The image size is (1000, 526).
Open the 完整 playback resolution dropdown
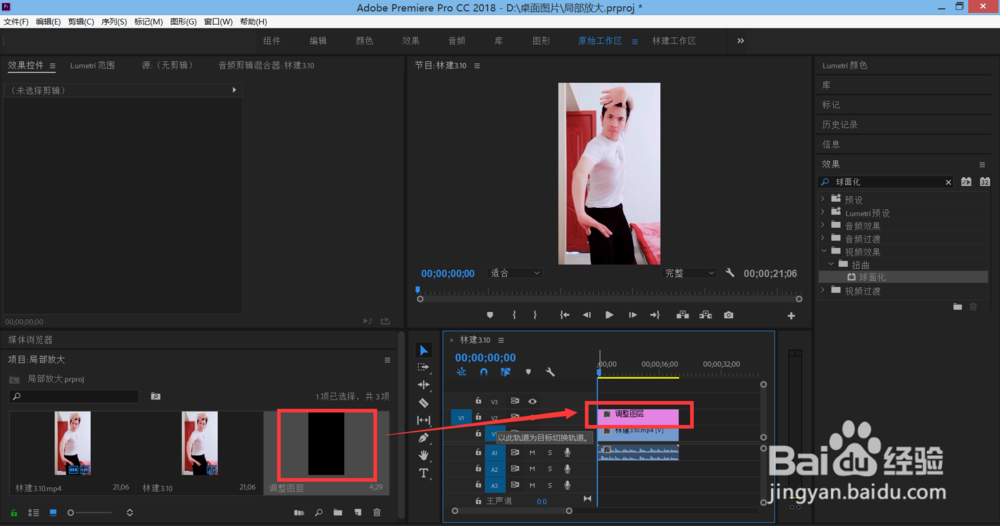[x=689, y=273]
